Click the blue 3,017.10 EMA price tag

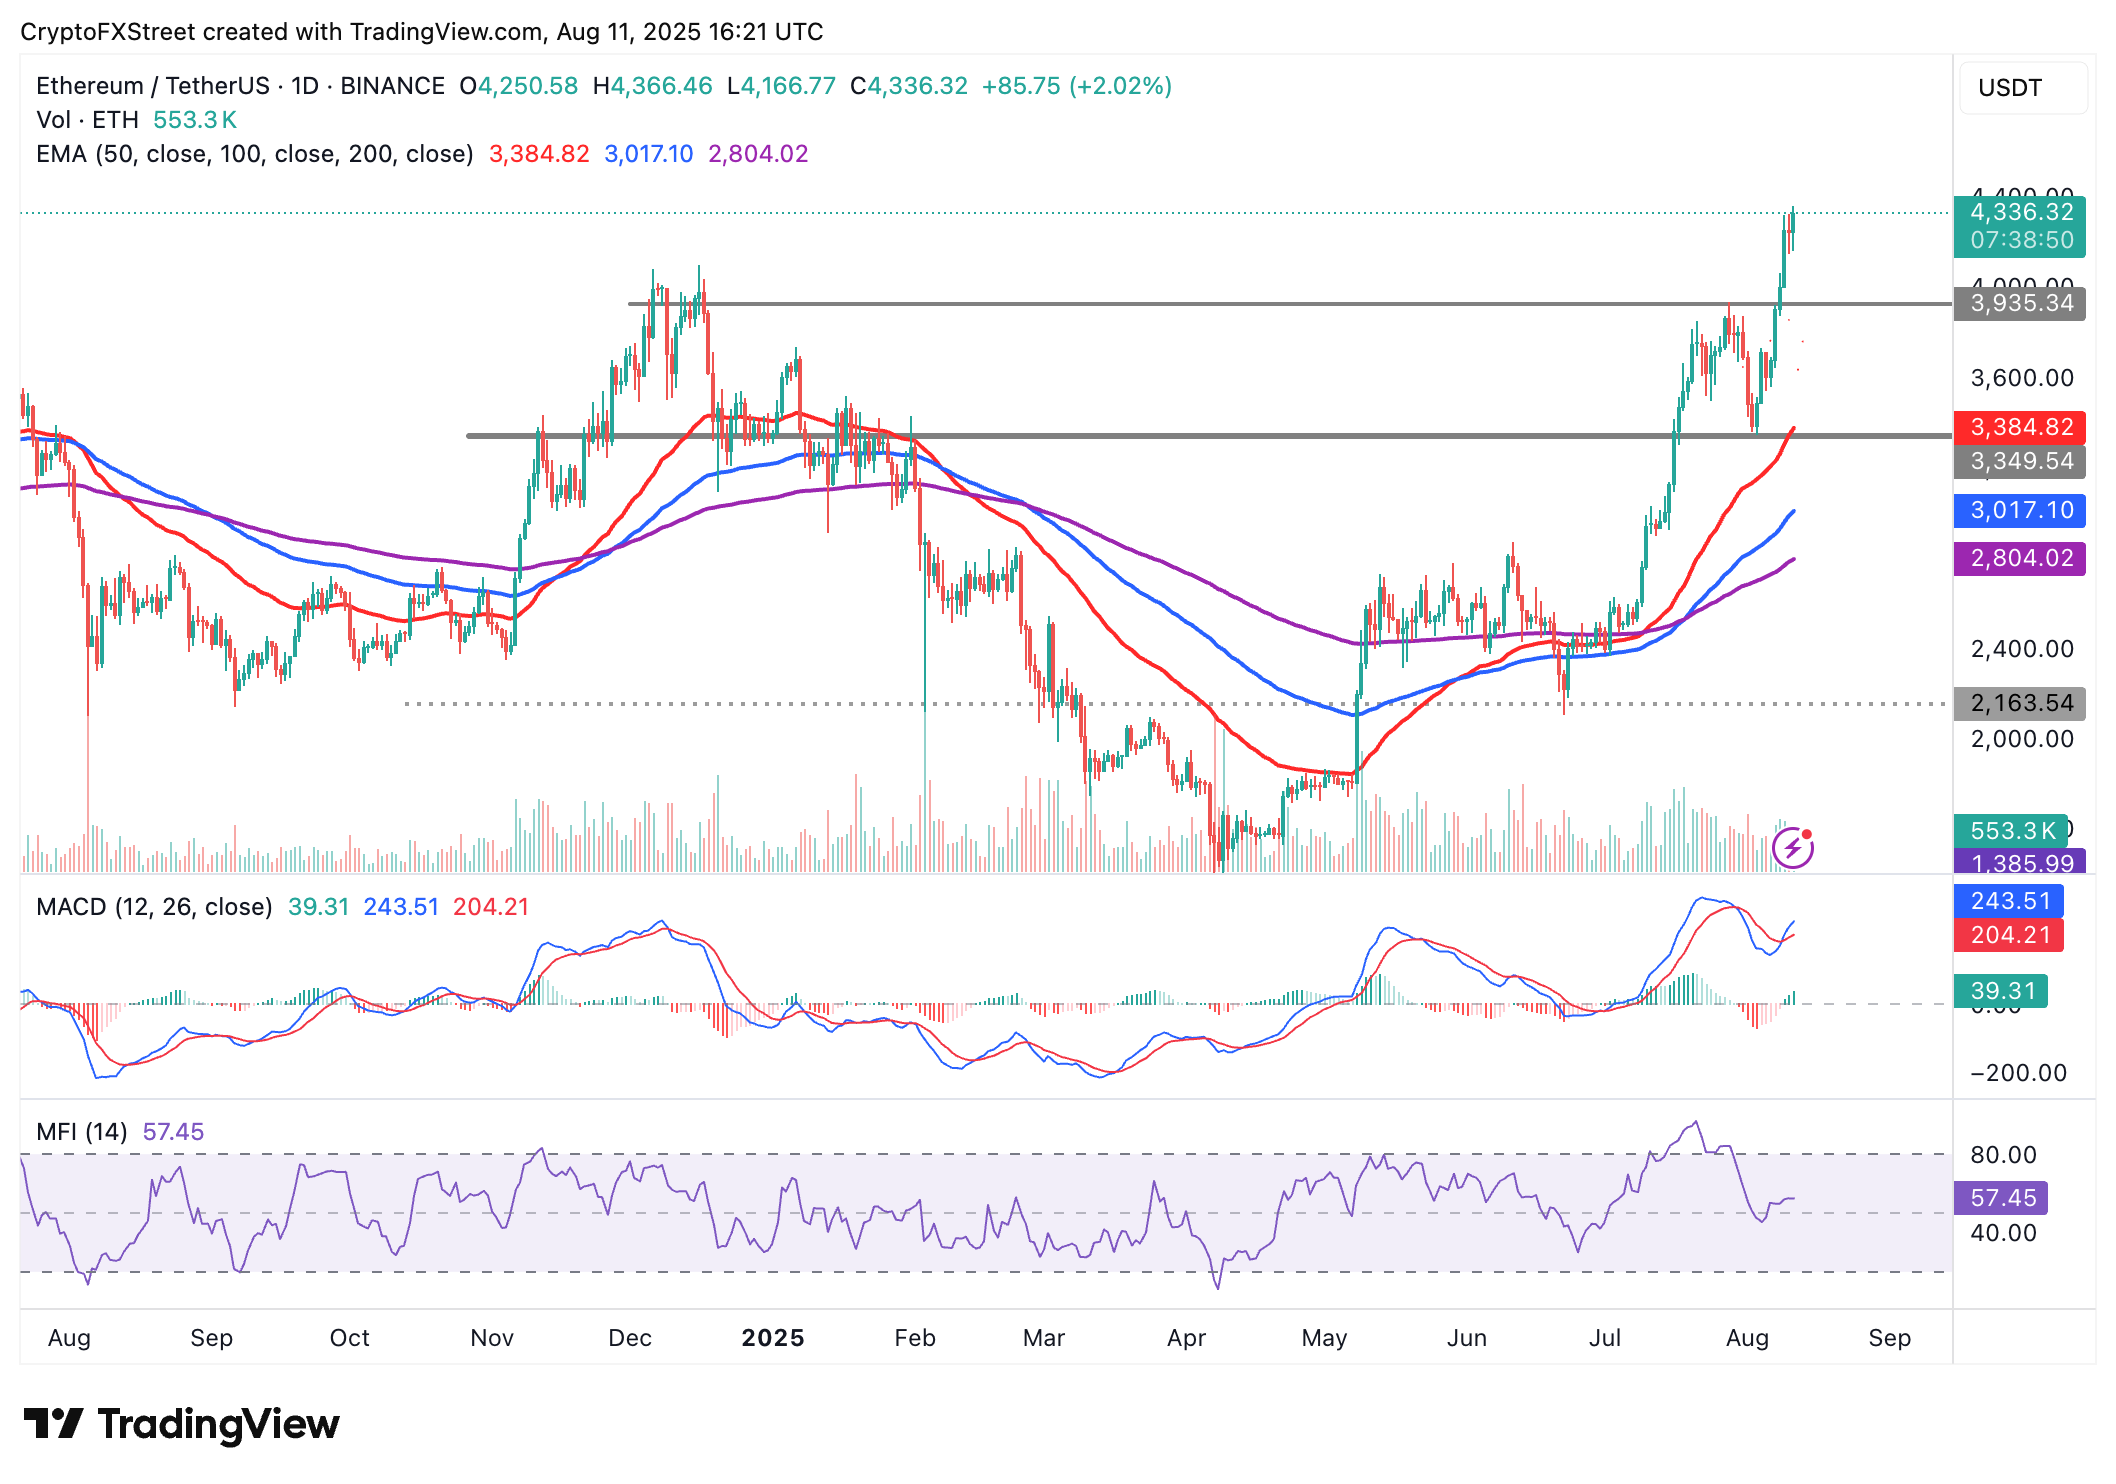click(x=2020, y=511)
